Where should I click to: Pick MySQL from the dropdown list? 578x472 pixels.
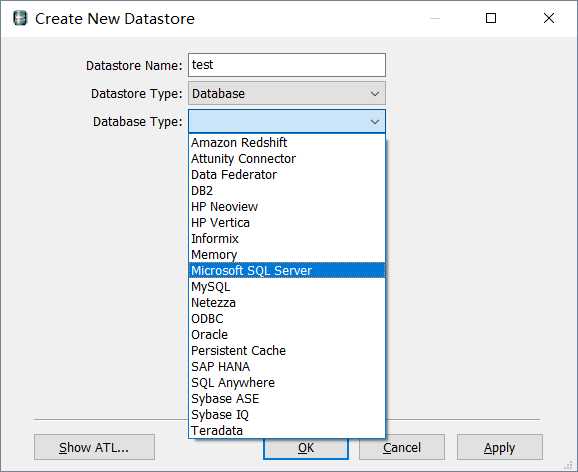coord(287,287)
